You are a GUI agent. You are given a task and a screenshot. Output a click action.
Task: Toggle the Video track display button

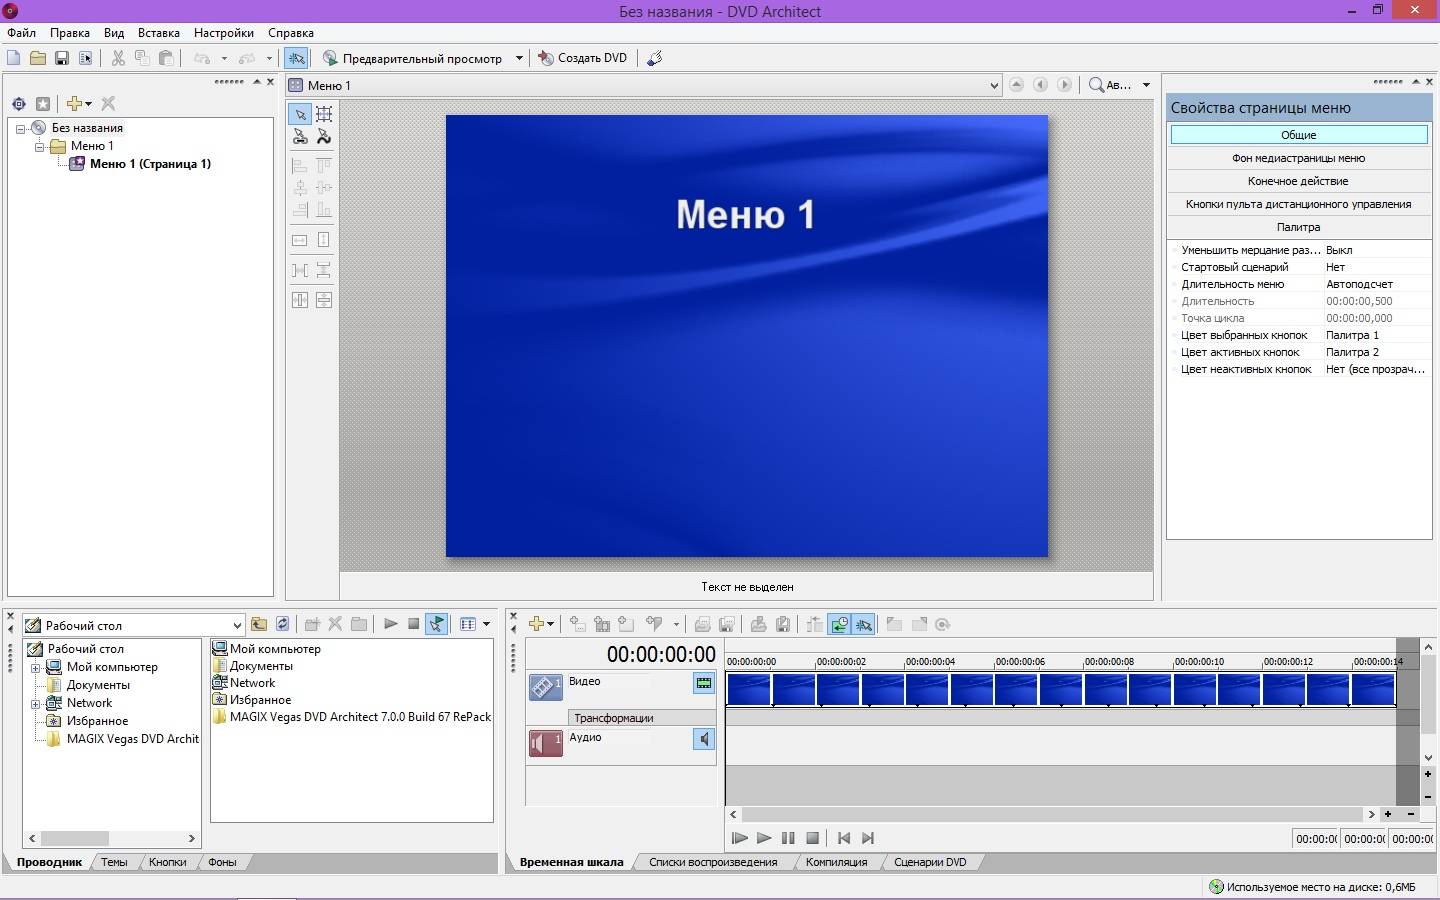[x=704, y=683]
